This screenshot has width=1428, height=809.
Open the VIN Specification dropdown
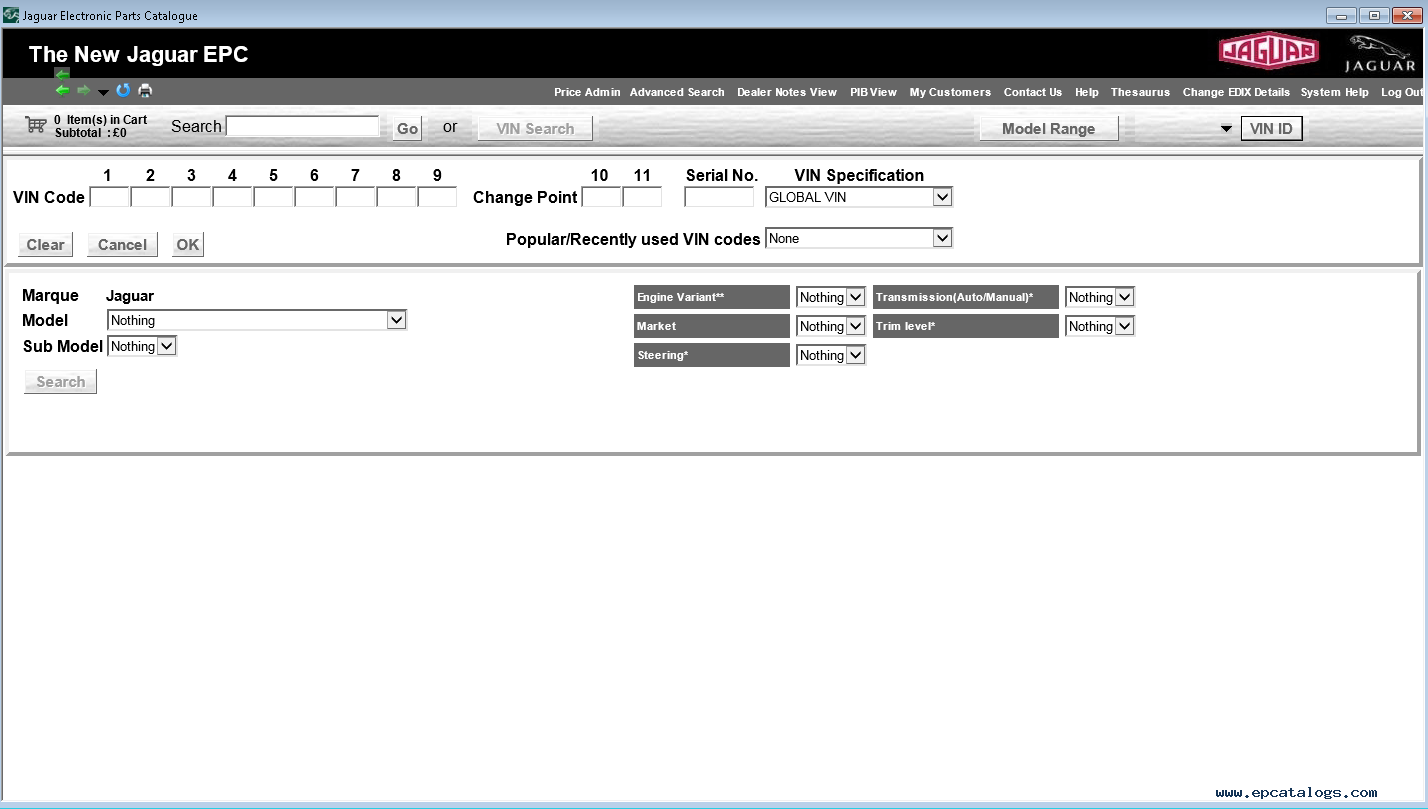pyautogui.click(x=859, y=197)
